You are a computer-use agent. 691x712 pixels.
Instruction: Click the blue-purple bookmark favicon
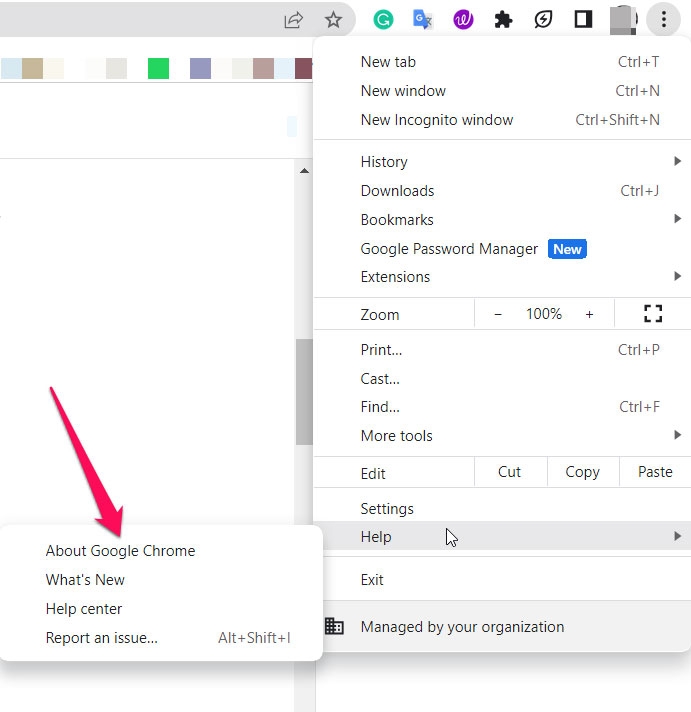click(200, 69)
